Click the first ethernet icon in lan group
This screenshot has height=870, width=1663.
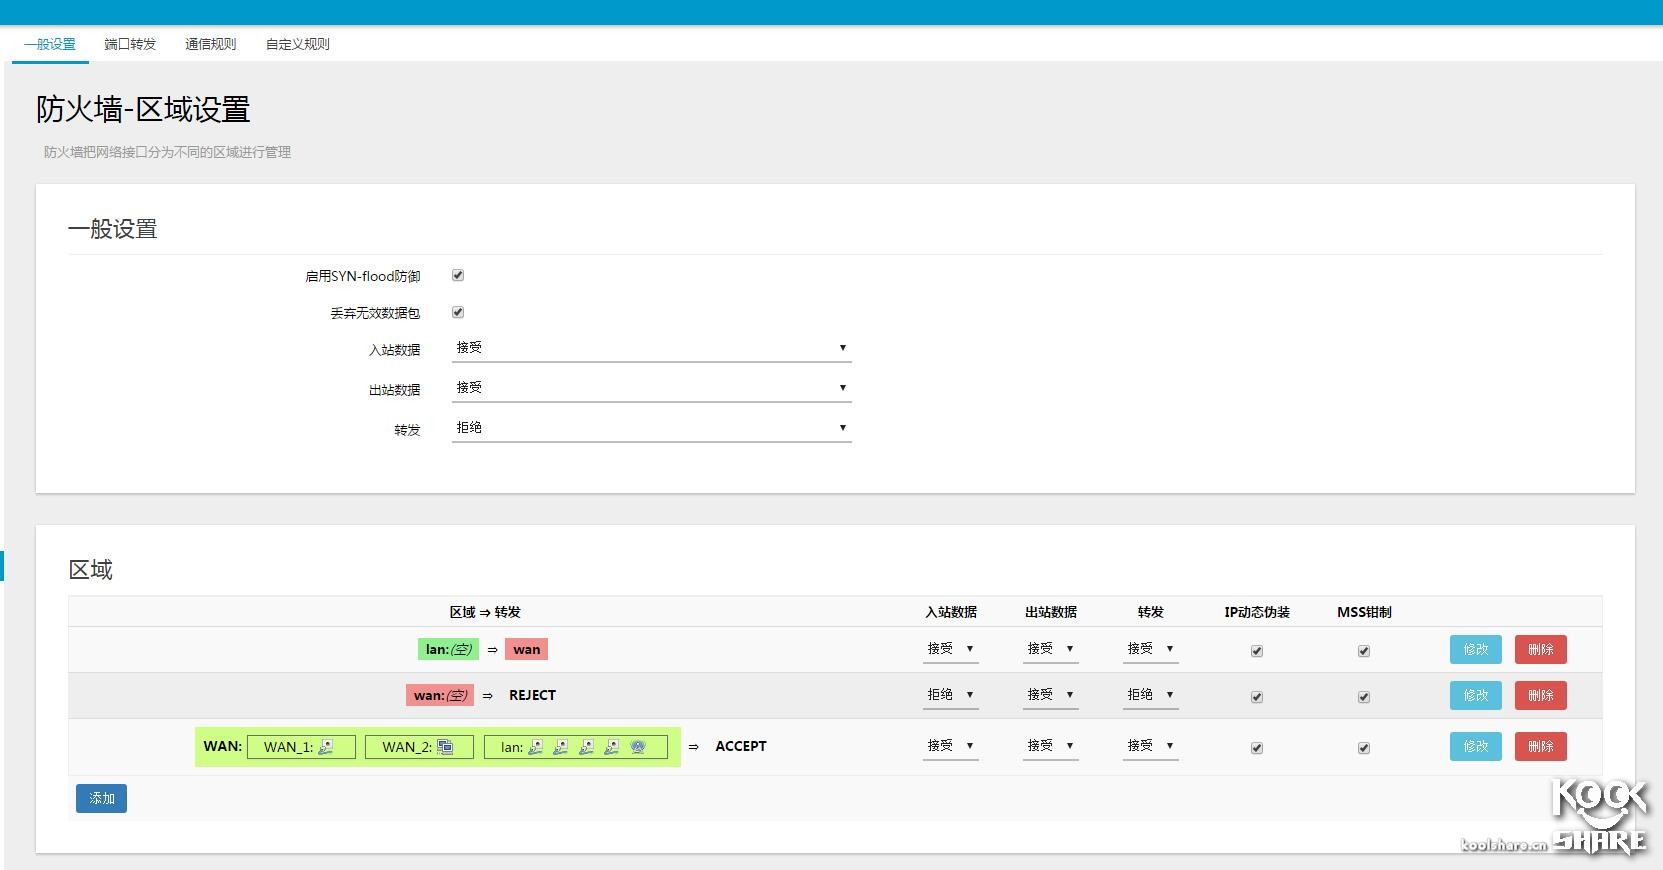[x=536, y=747]
